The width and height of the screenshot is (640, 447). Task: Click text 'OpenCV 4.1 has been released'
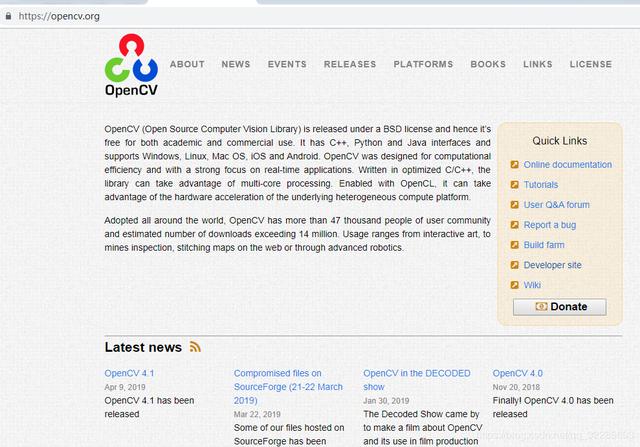[149, 407]
